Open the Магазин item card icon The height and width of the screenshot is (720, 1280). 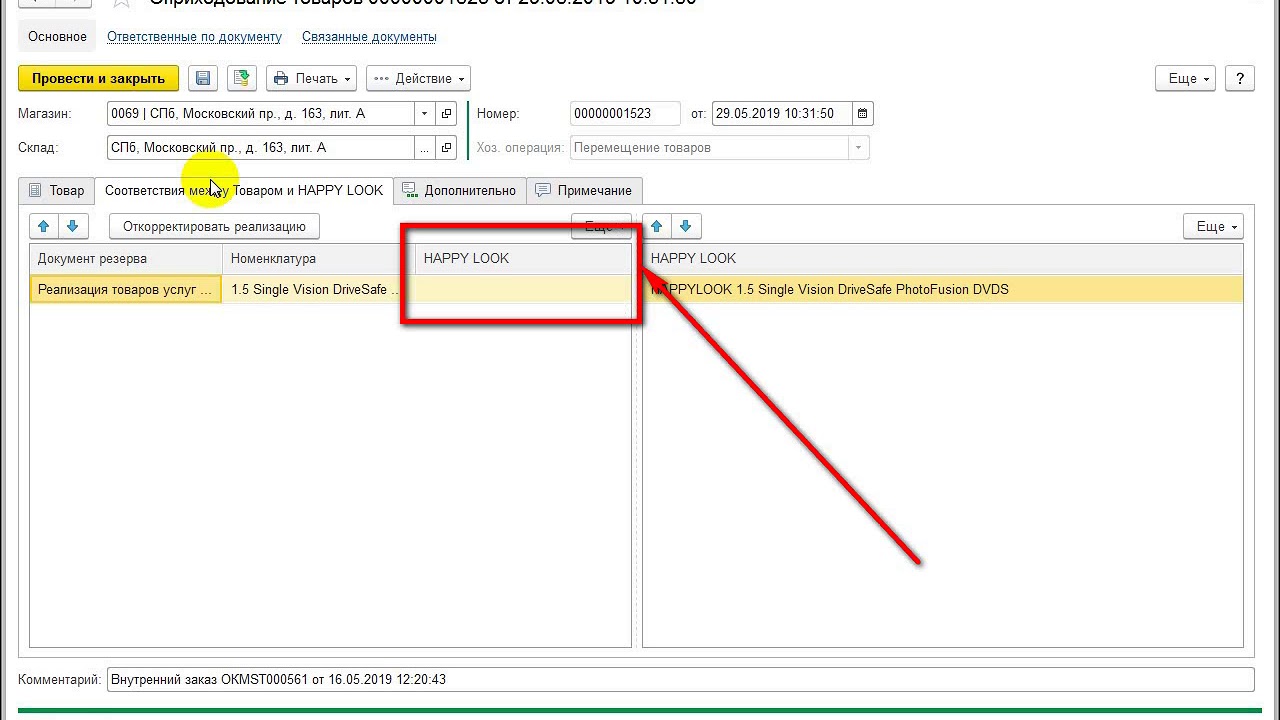tap(447, 114)
